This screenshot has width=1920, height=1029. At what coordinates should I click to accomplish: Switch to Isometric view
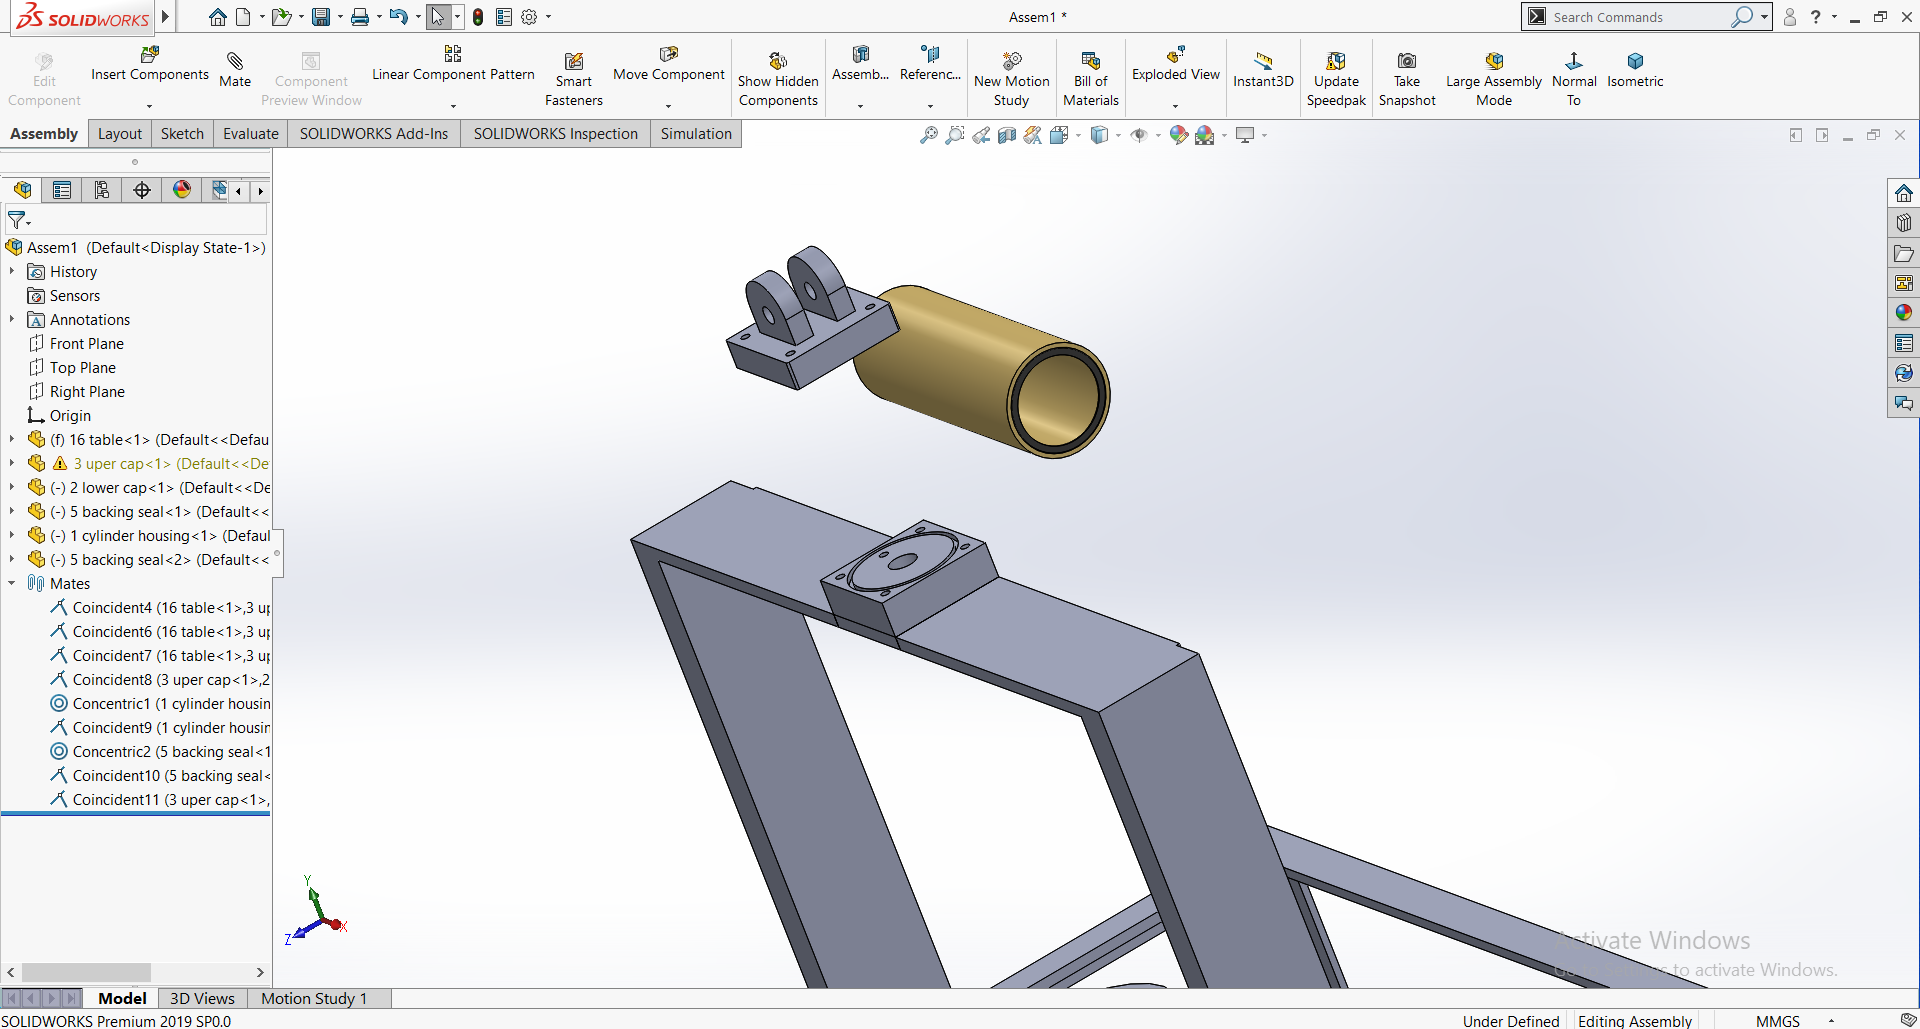tap(1635, 70)
